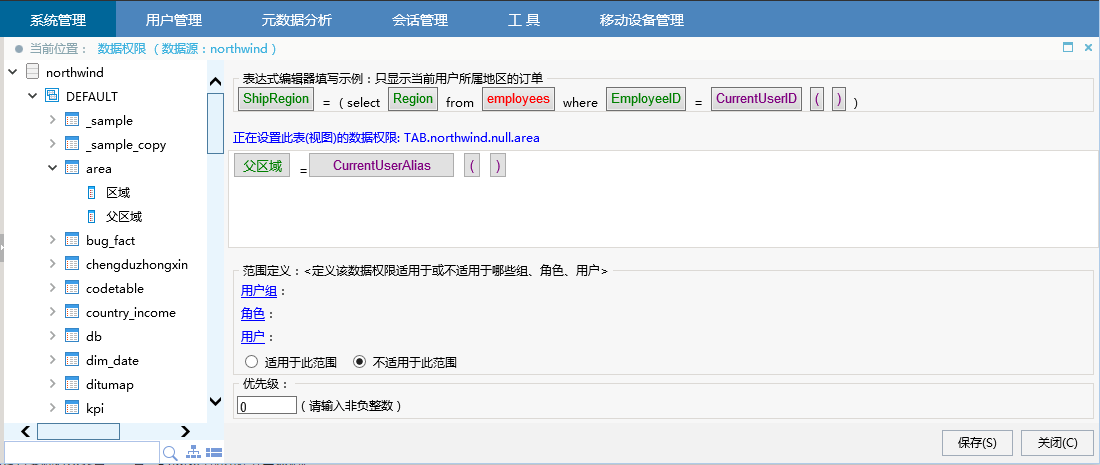
Task: Click the db table icon
Action: 72,337
